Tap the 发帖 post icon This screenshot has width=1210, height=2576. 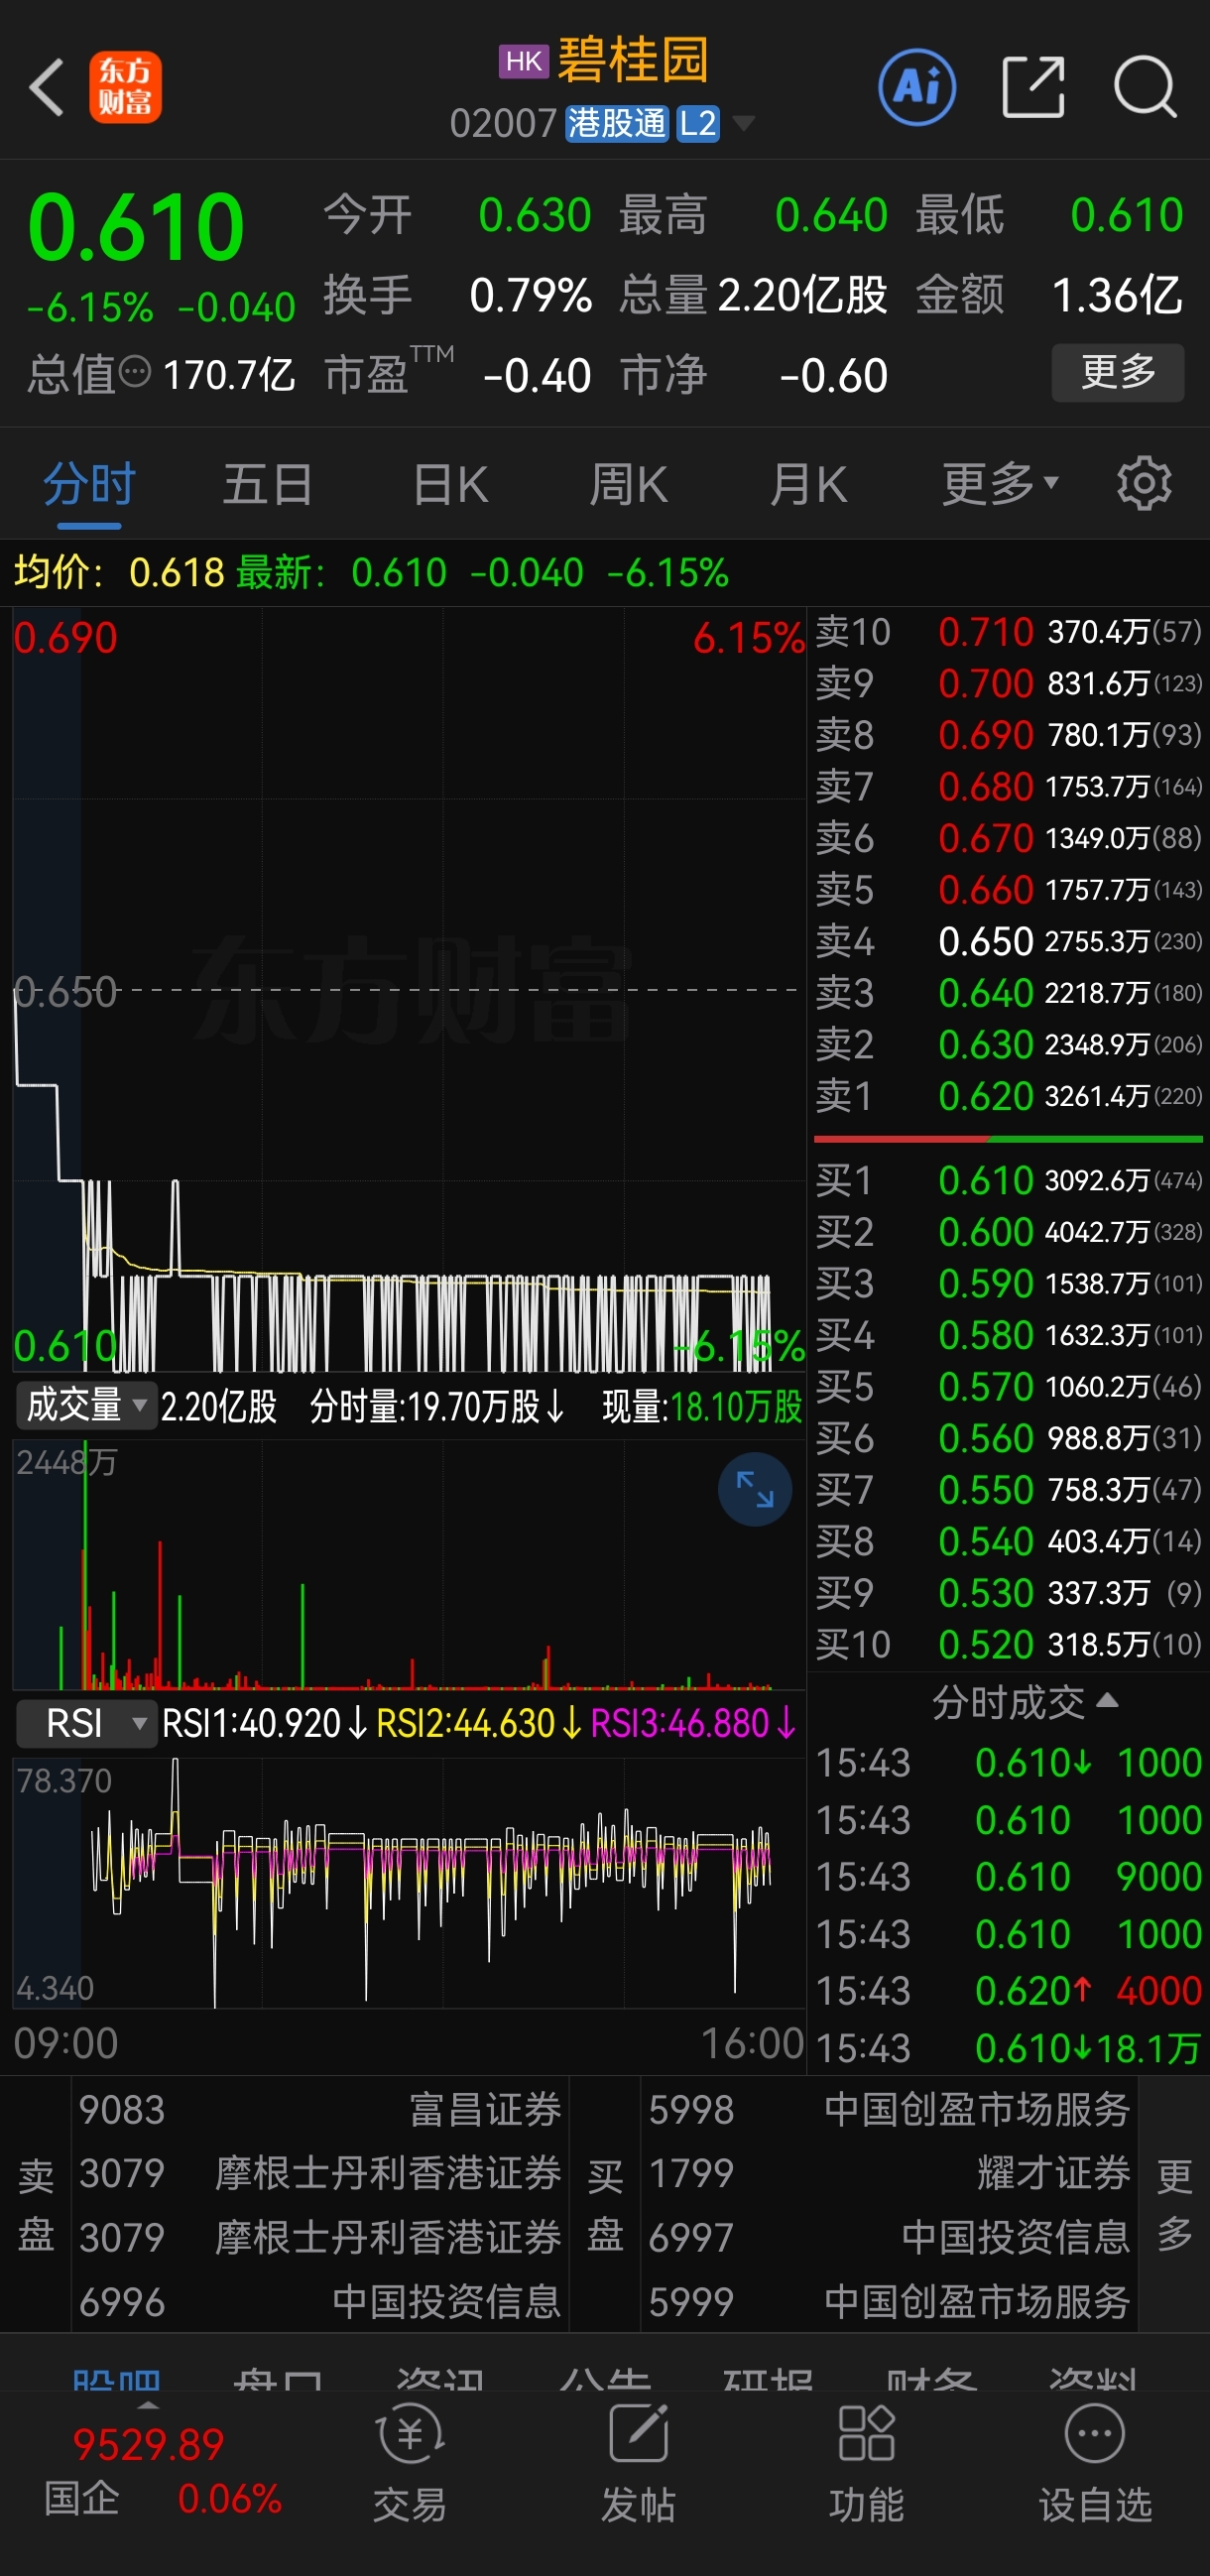638,2464
